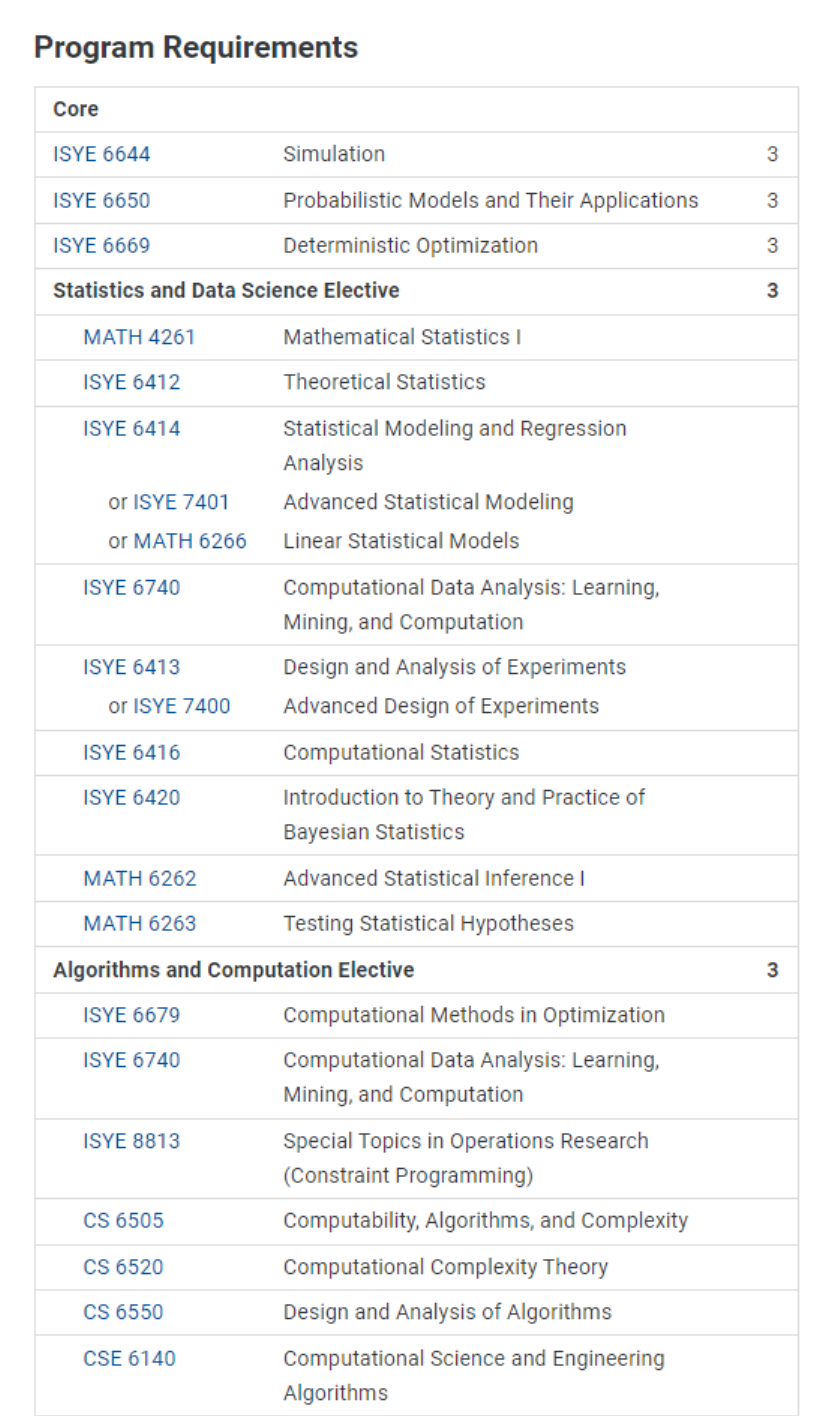Open the ISYE 6412 course page
Screen dimensions: 824x1416
click(131, 382)
